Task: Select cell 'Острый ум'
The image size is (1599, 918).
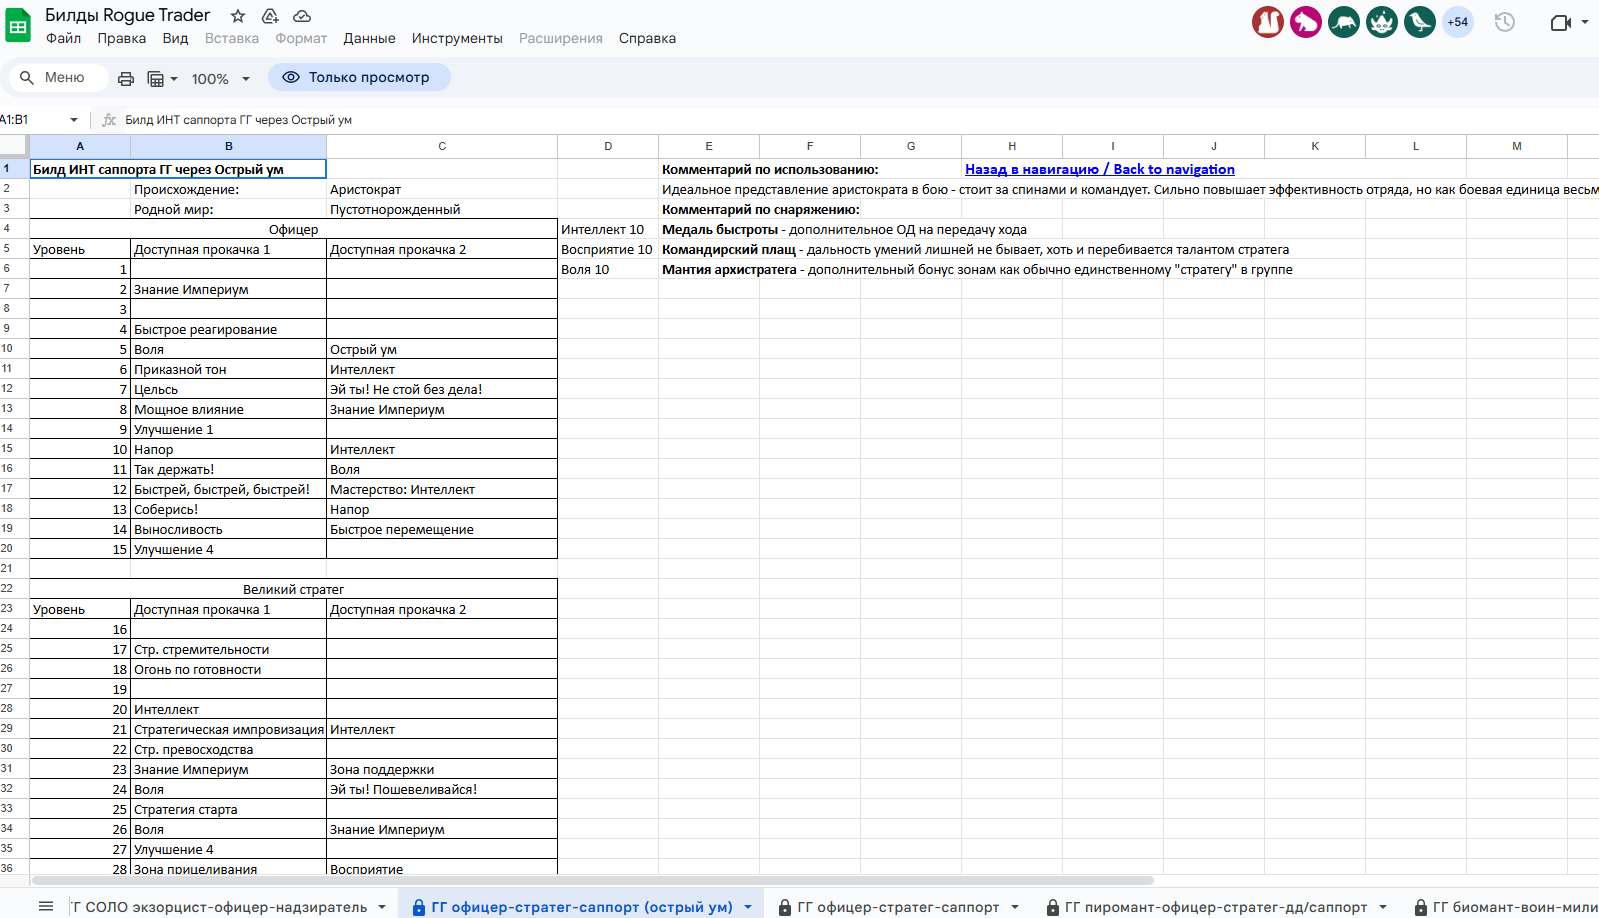Action: click(x=442, y=349)
